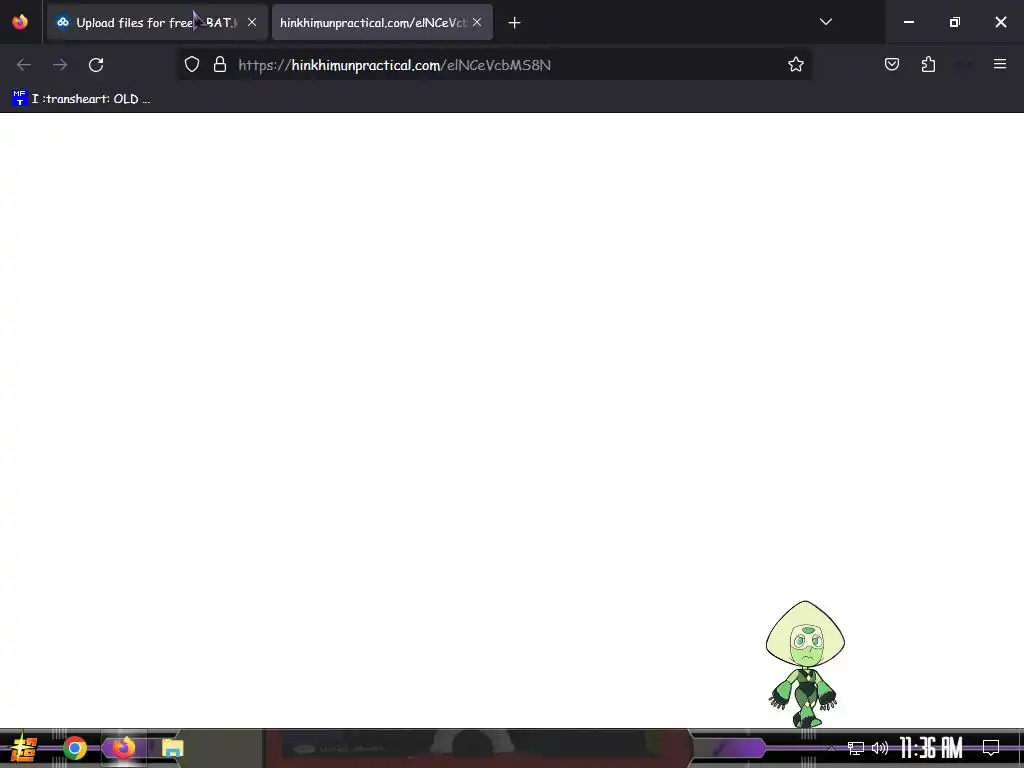Switch to the Upload files for free tab
Viewport: 1024px width, 768px height.
[x=157, y=22]
